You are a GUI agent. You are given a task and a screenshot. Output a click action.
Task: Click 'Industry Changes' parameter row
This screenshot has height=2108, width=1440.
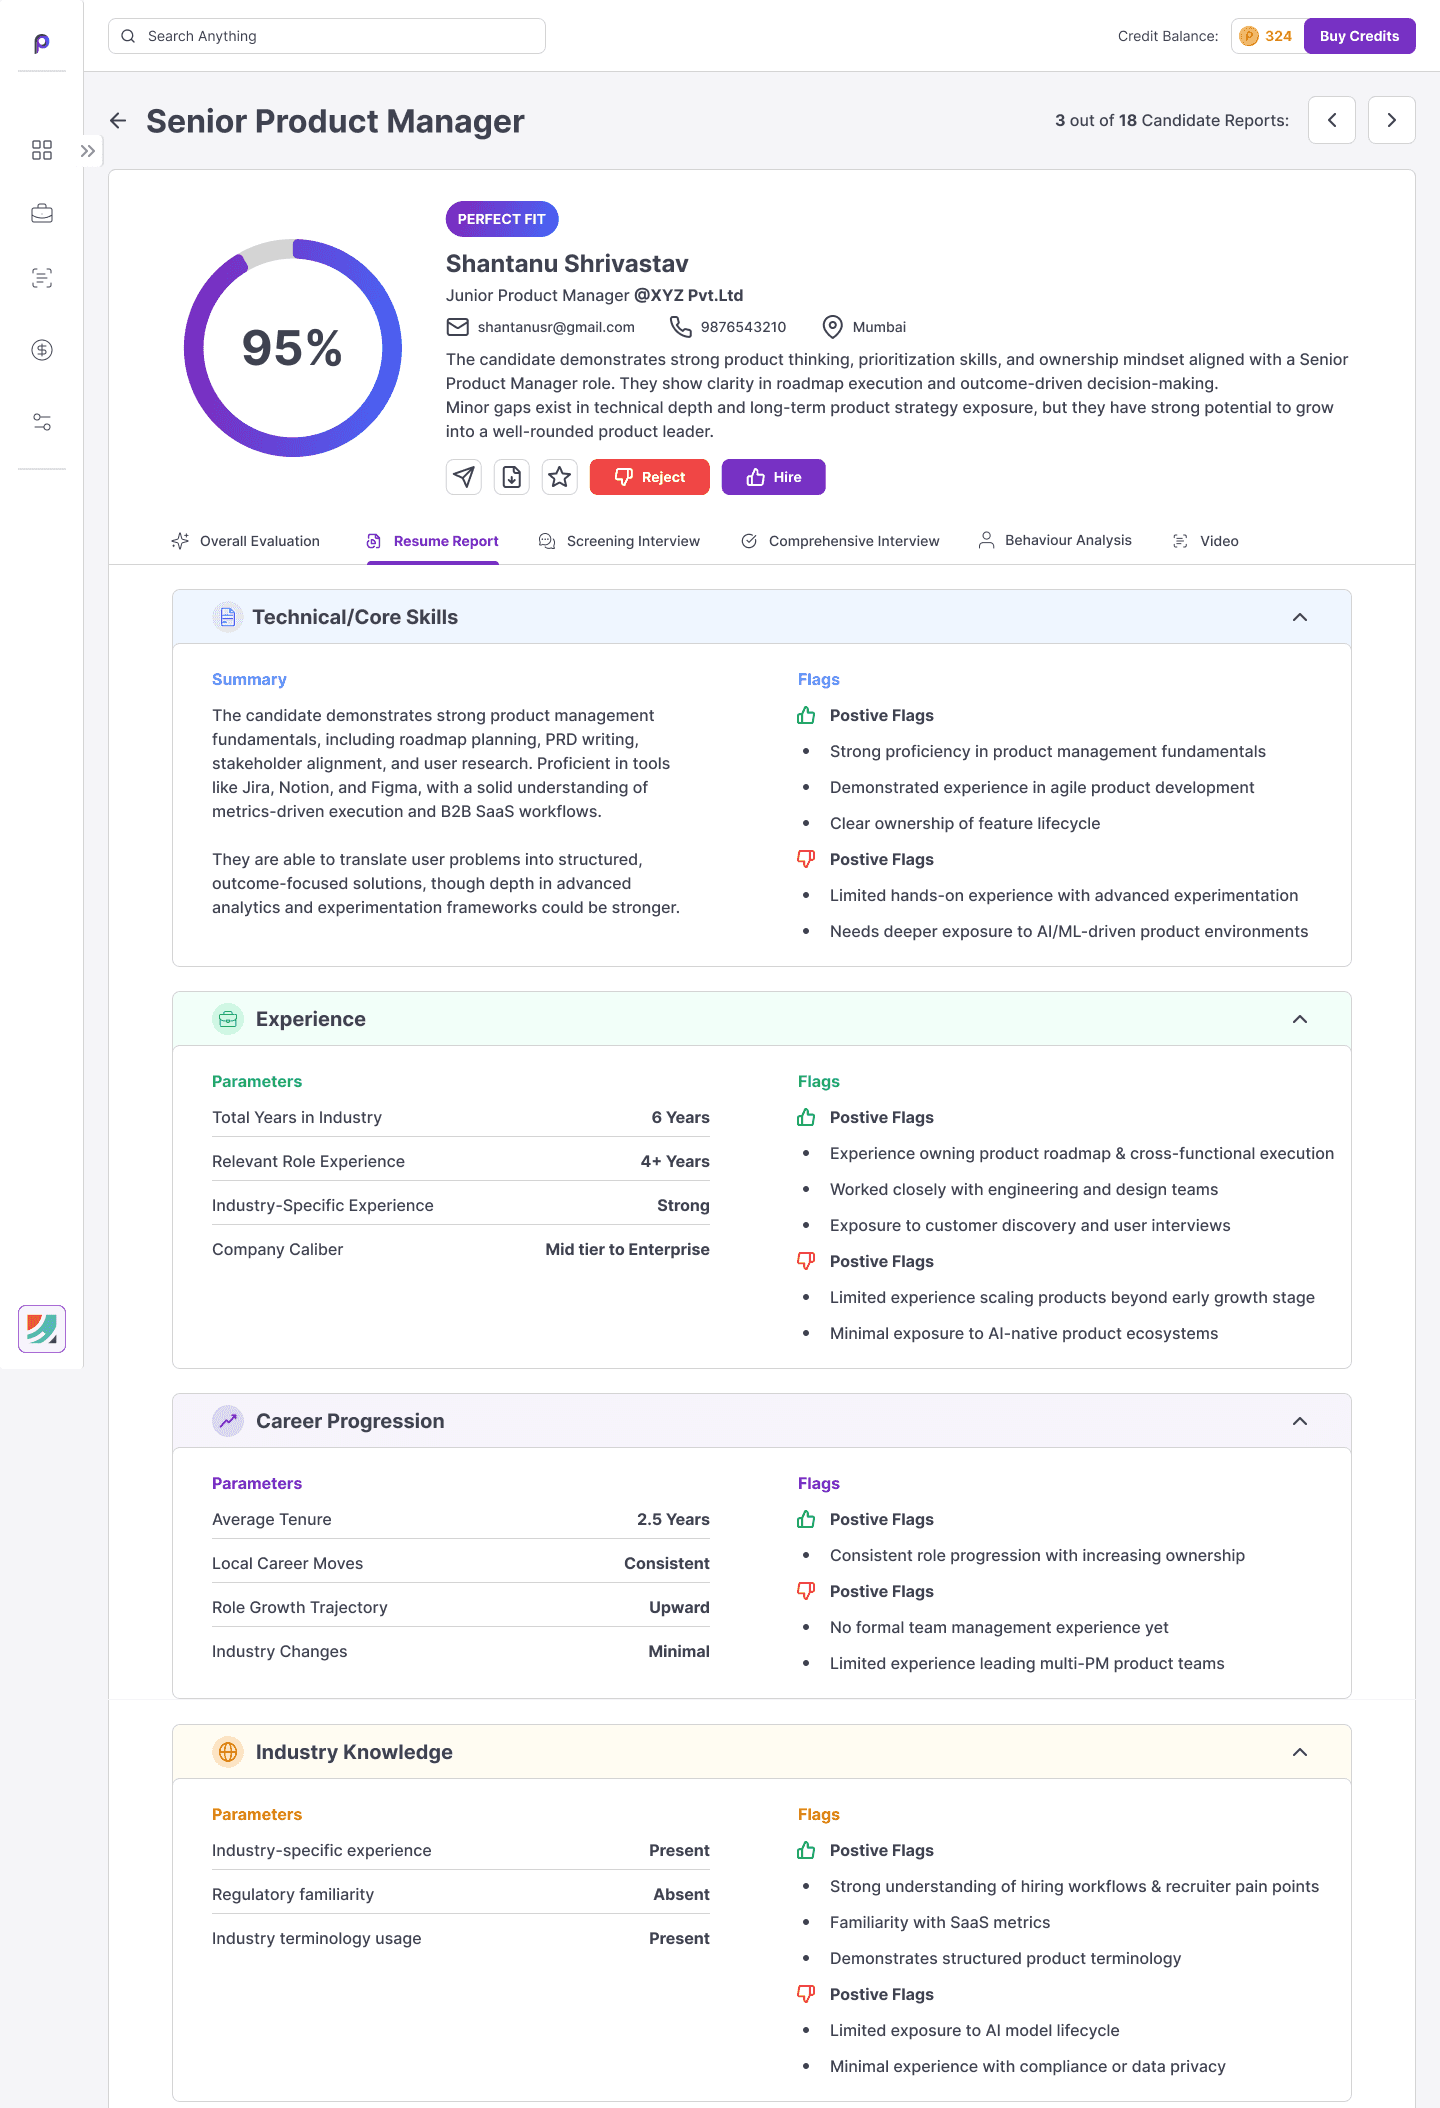tap(461, 1651)
